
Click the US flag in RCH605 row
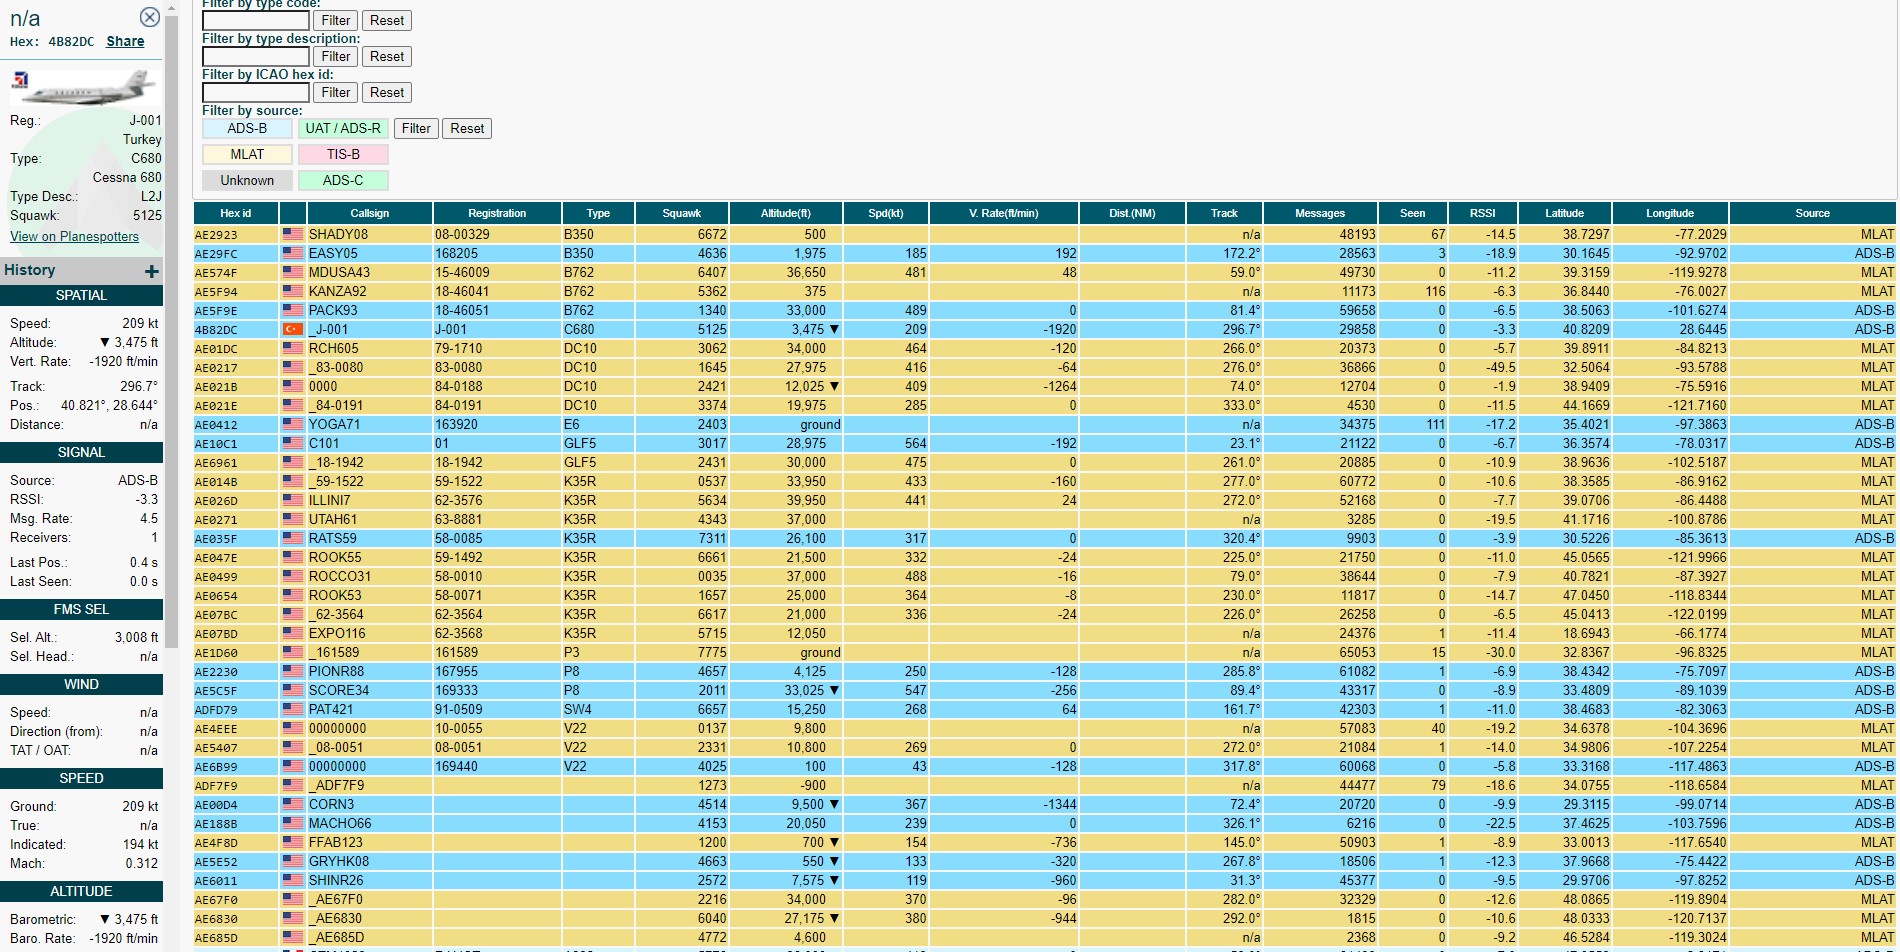292,348
